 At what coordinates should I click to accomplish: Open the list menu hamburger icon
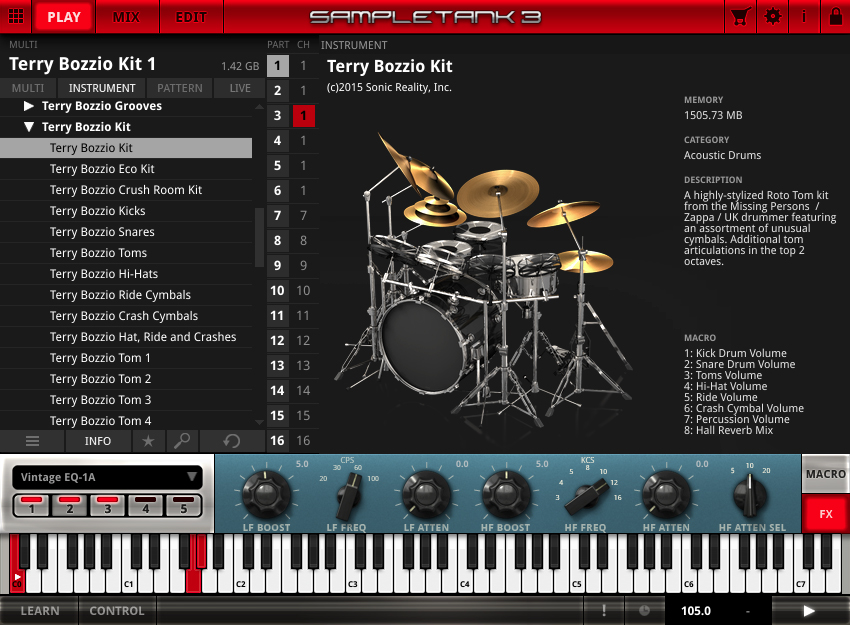coord(33,441)
